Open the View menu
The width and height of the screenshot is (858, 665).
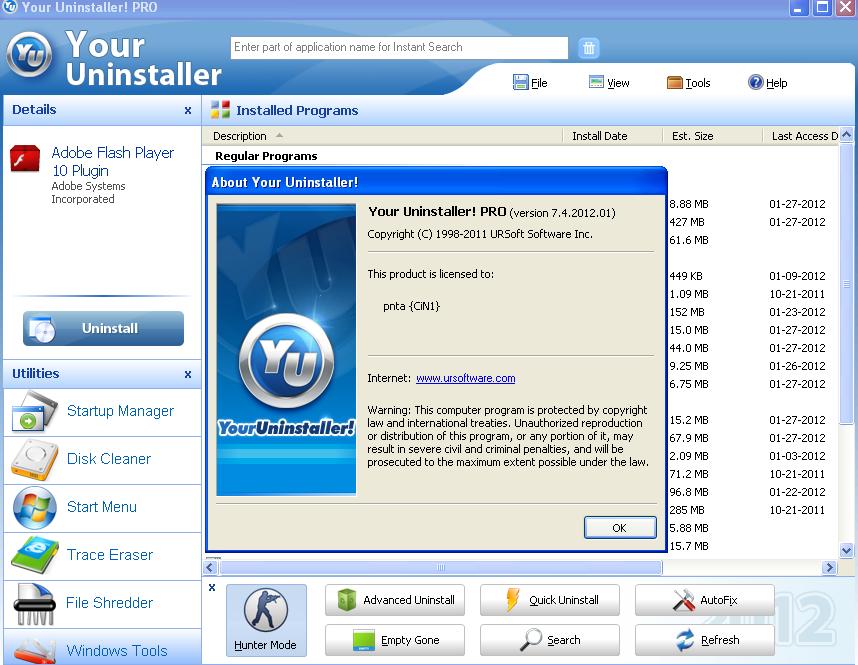point(608,83)
